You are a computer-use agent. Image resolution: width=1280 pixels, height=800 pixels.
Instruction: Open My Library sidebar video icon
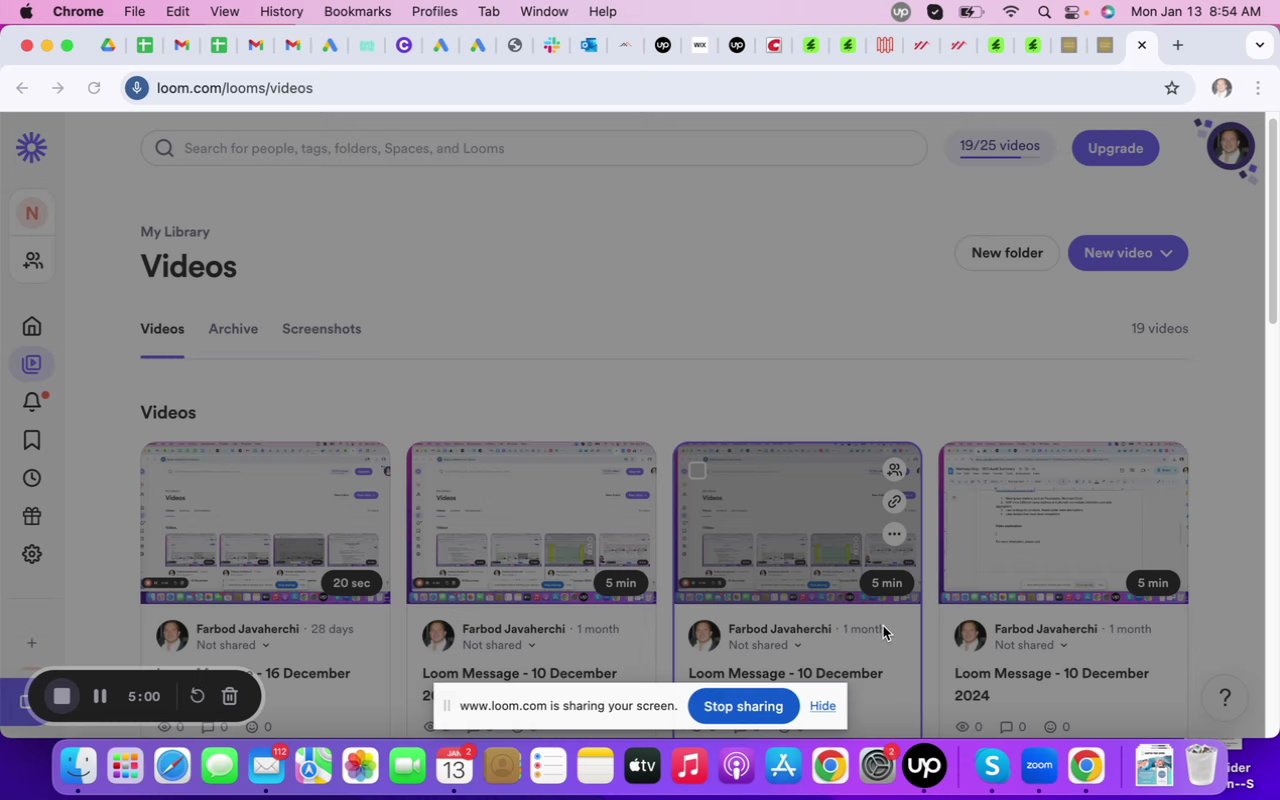[x=32, y=364]
